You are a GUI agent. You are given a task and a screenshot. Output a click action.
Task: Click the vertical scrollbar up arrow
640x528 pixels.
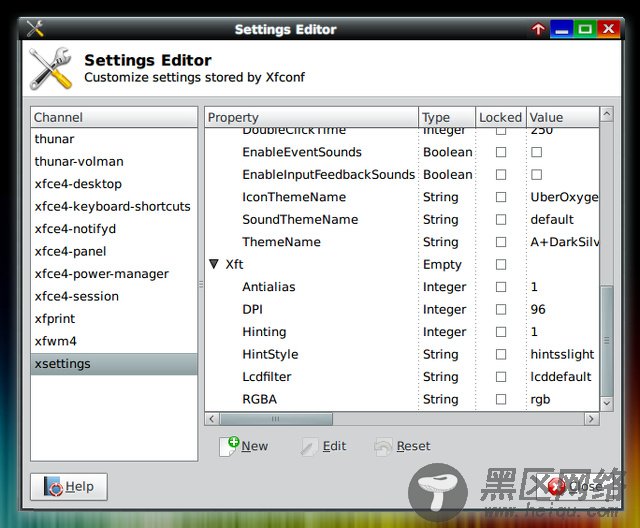(x=607, y=114)
